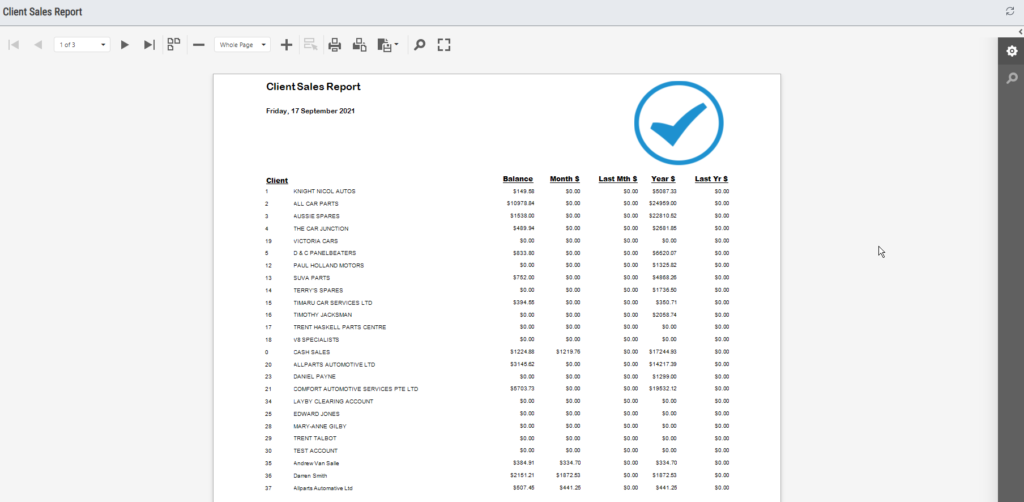Click TIMOTHY JACKSMAN client name
1024x502 pixels.
(x=323, y=315)
